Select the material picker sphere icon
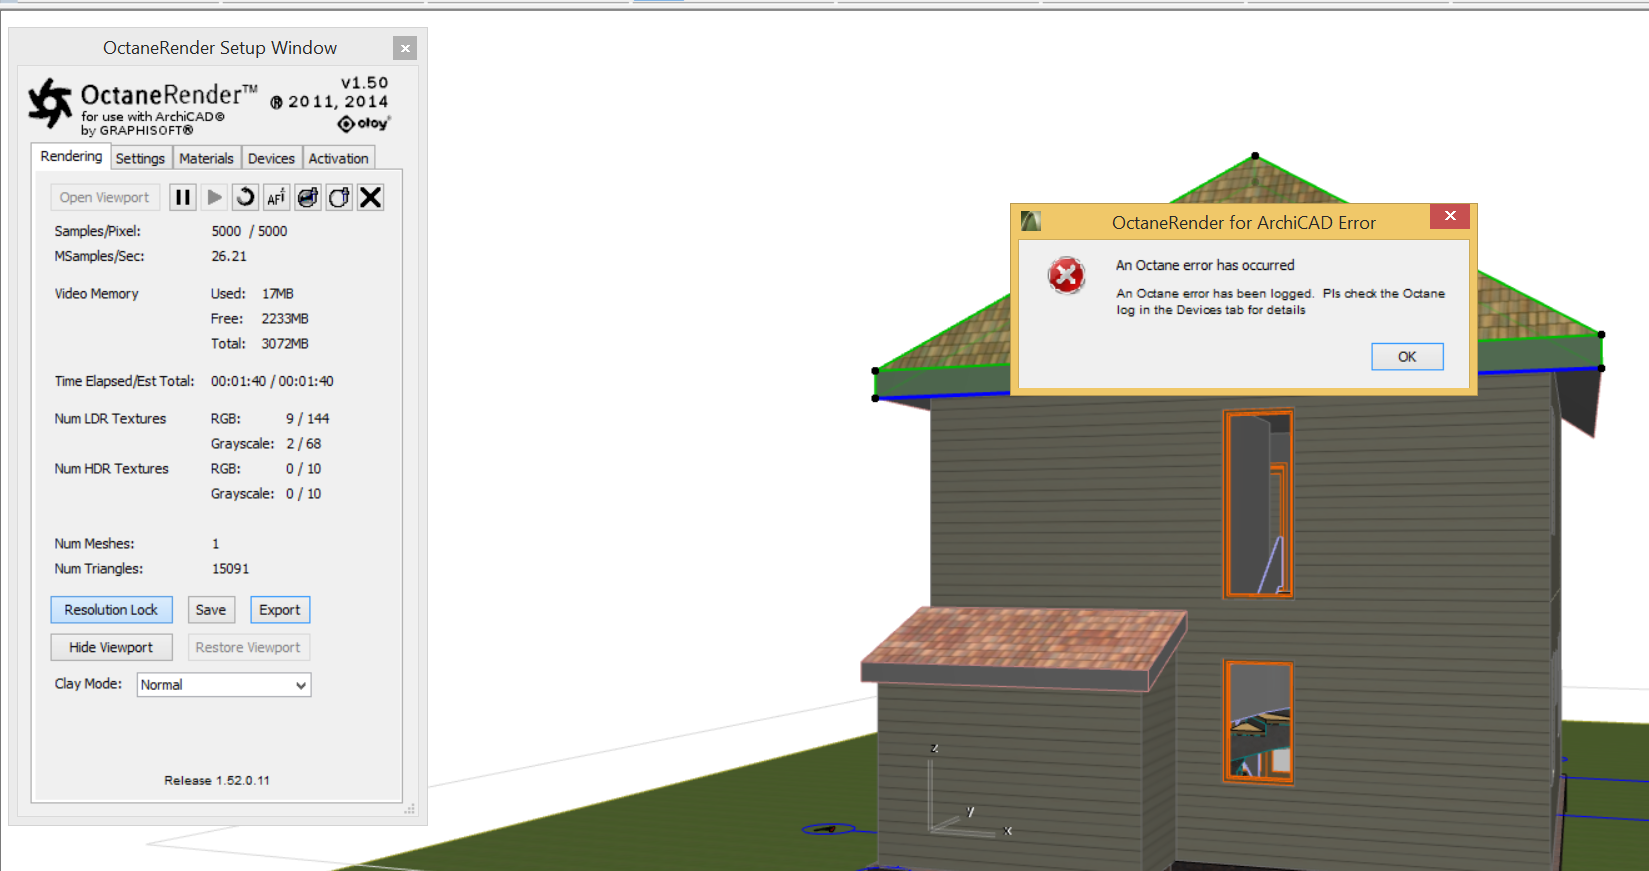This screenshot has width=1649, height=871. (308, 198)
